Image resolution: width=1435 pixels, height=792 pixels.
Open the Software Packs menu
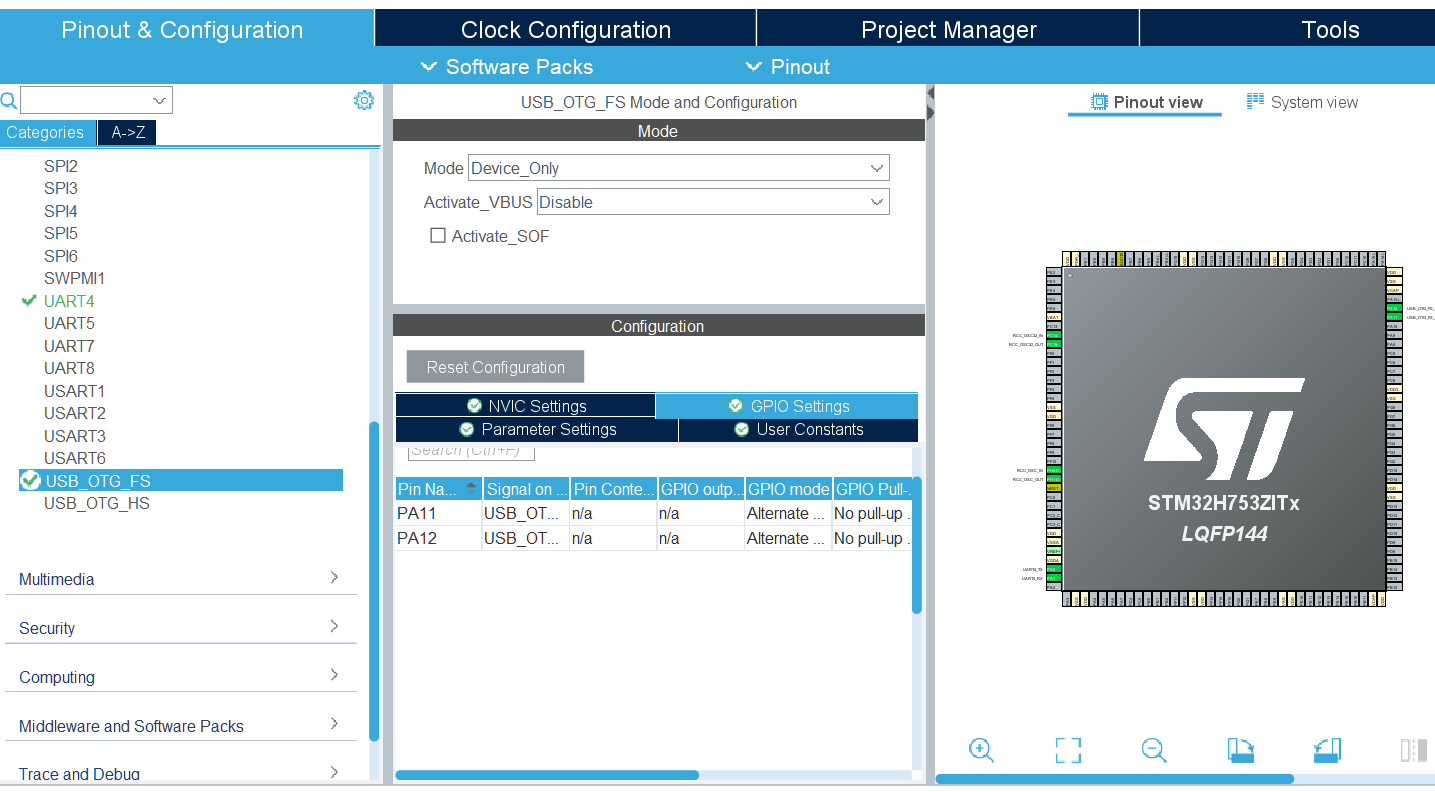(507, 67)
